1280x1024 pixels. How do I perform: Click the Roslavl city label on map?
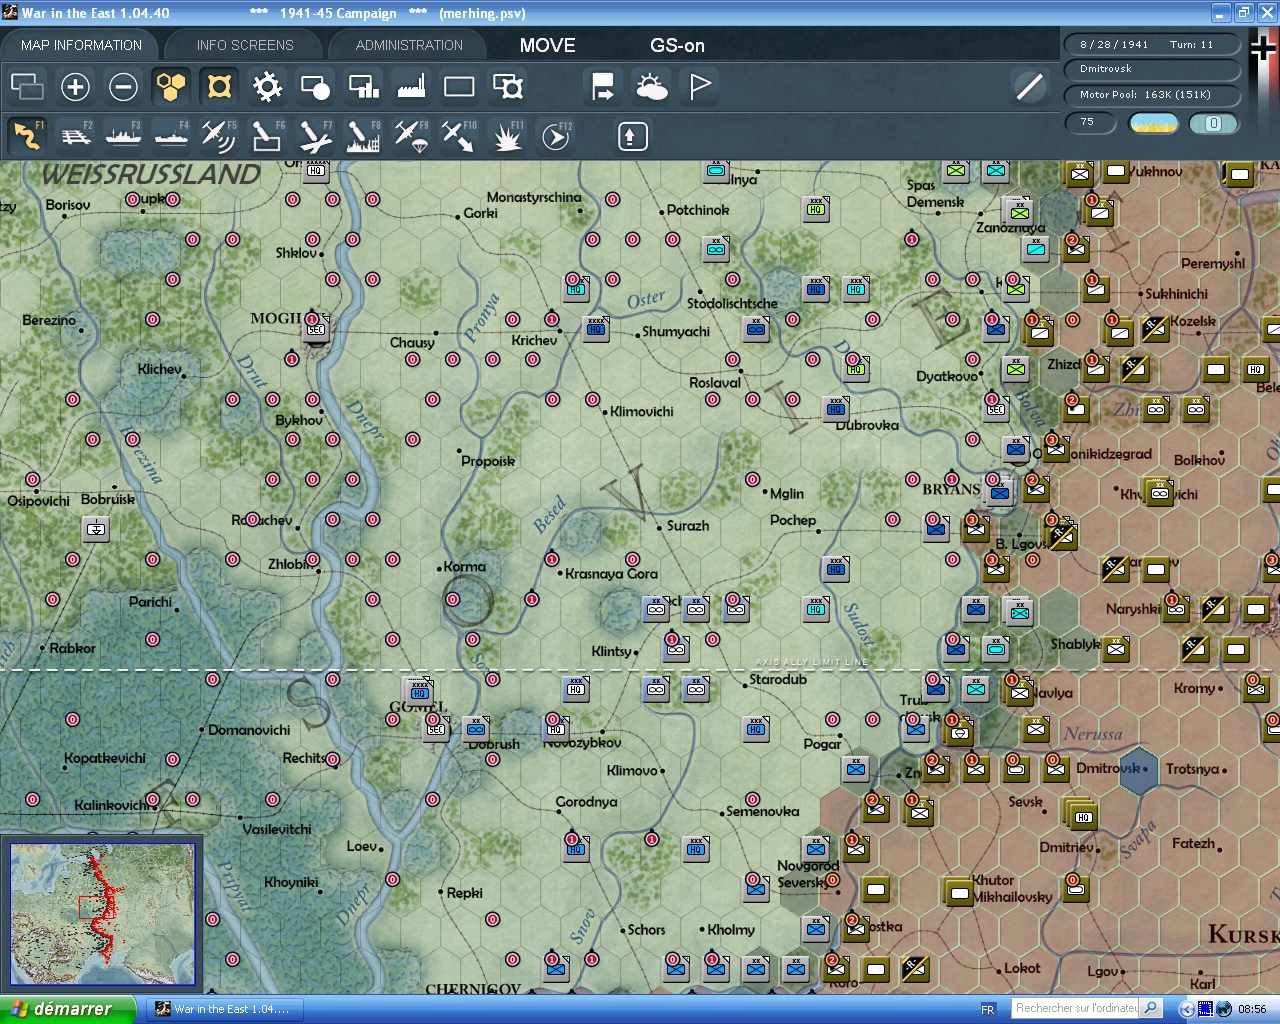point(715,383)
